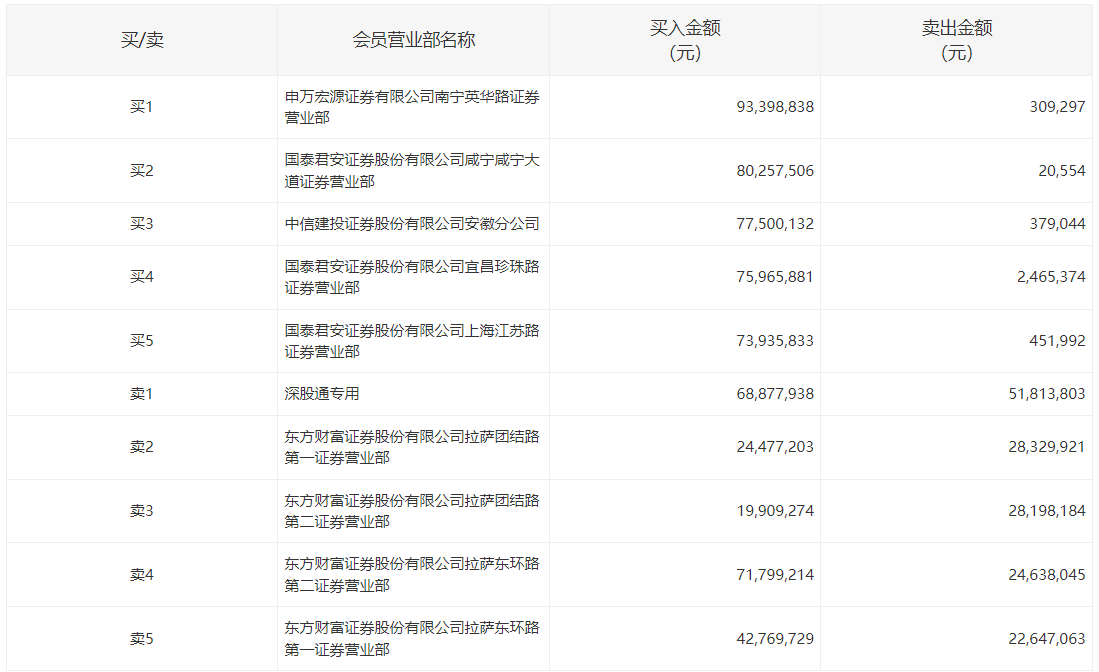This screenshot has height=672, width=1099.
Task: Select the 深股通专用 entry
Action: [322, 394]
